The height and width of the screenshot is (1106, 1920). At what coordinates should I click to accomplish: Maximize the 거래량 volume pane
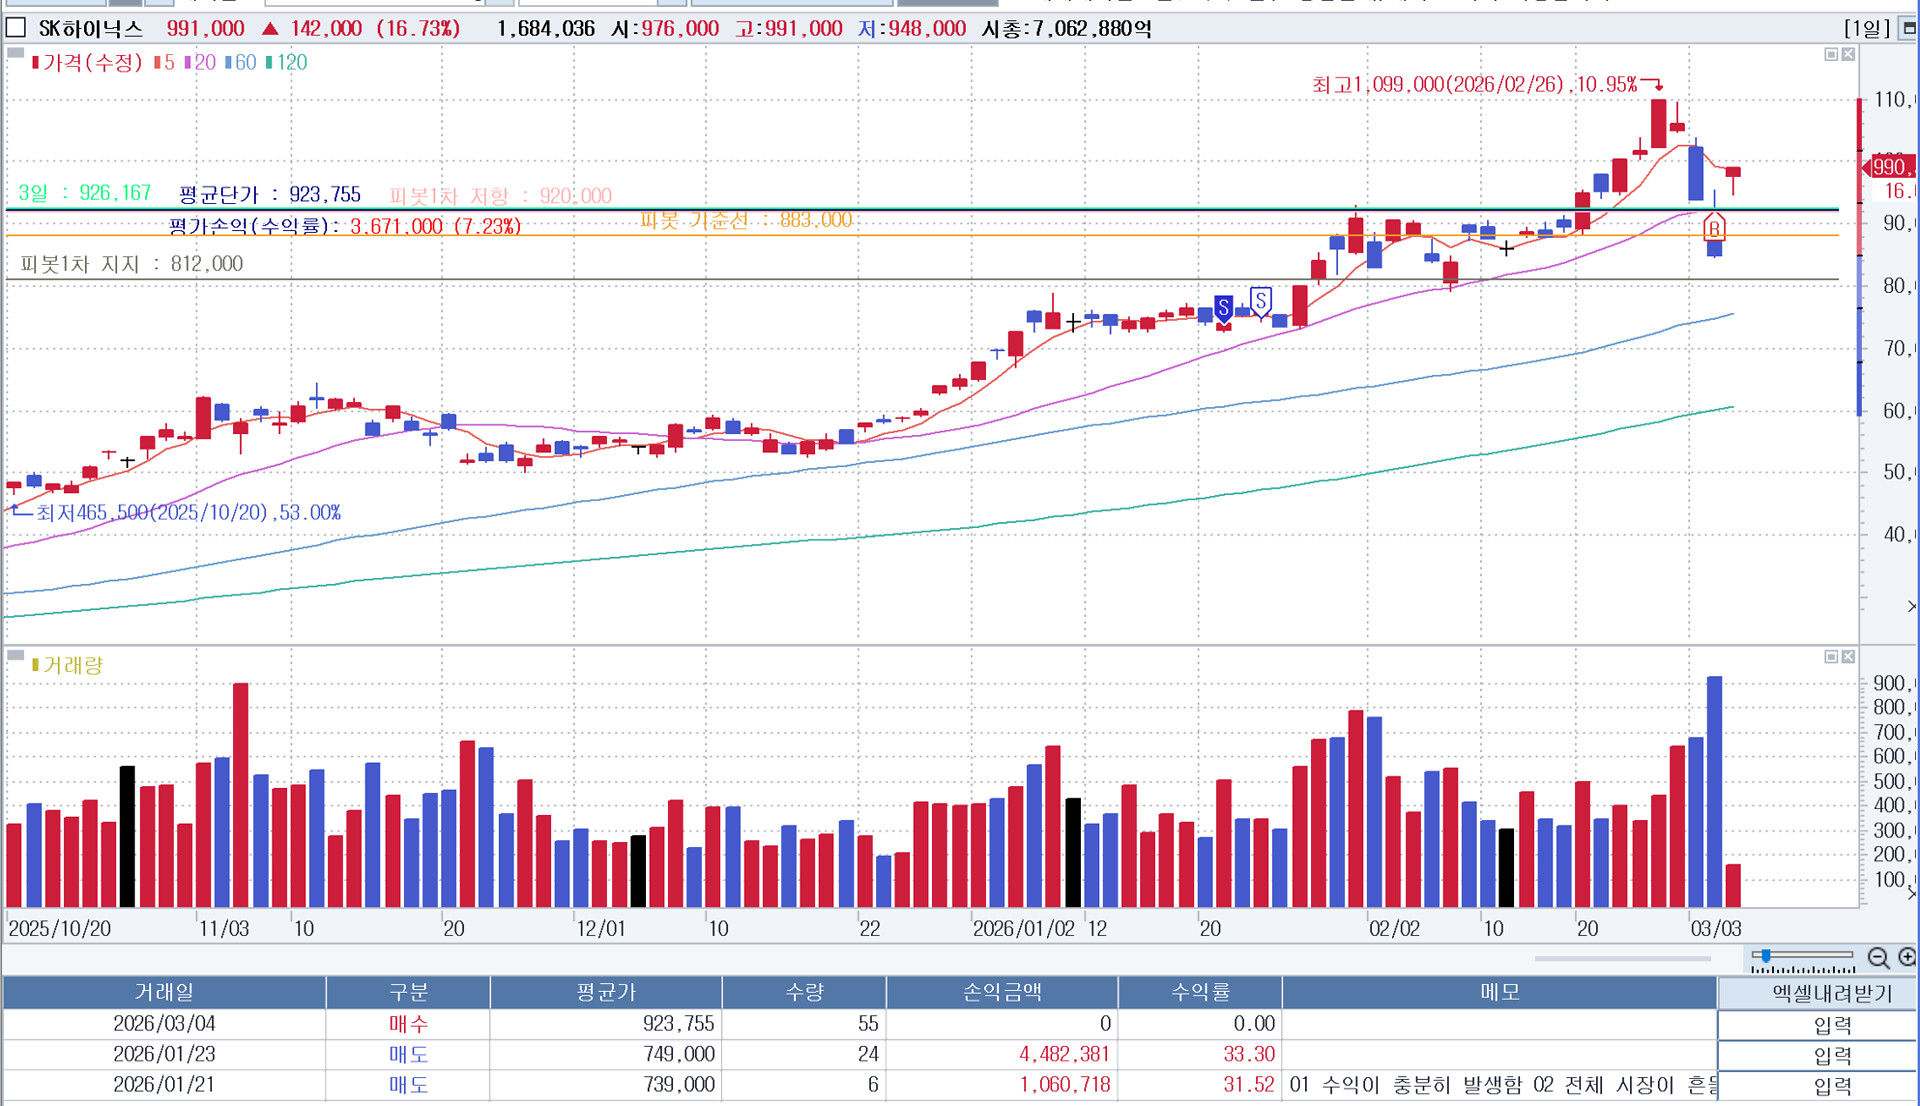click(x=1831, y=657)
